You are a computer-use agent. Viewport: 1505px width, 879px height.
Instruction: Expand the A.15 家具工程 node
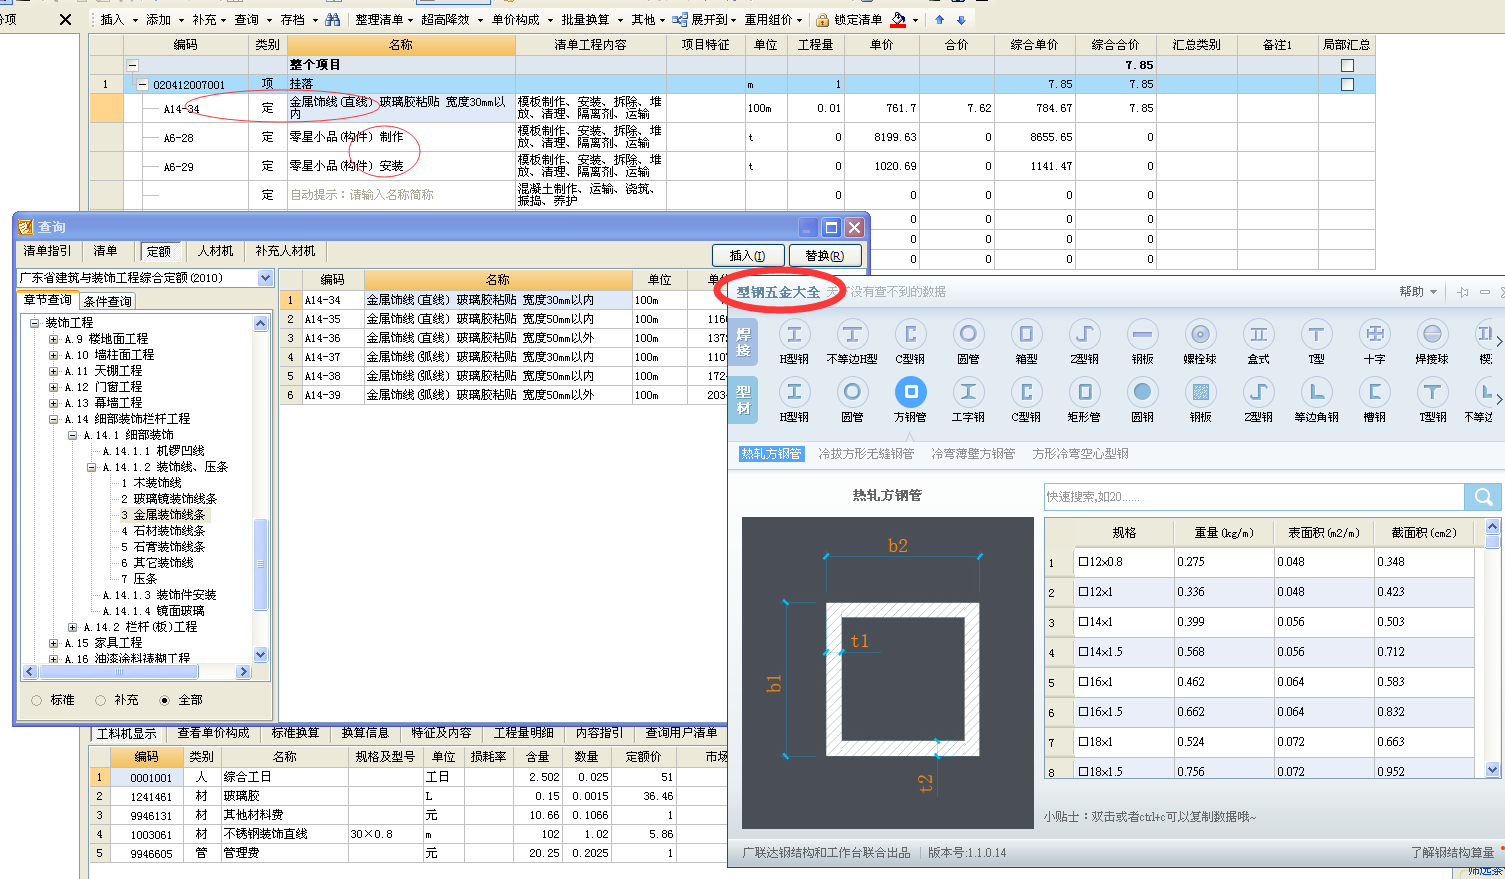[x=53, y=643]
